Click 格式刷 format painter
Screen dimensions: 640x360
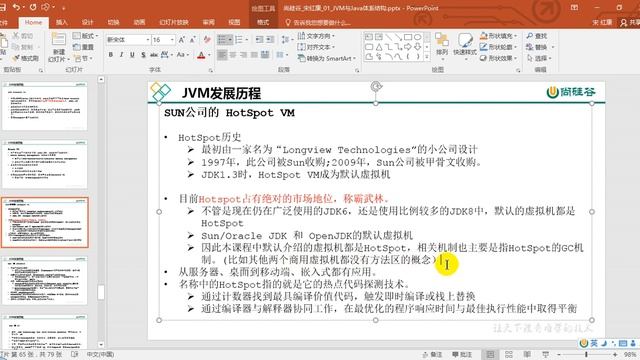click(x=25, y=58)
